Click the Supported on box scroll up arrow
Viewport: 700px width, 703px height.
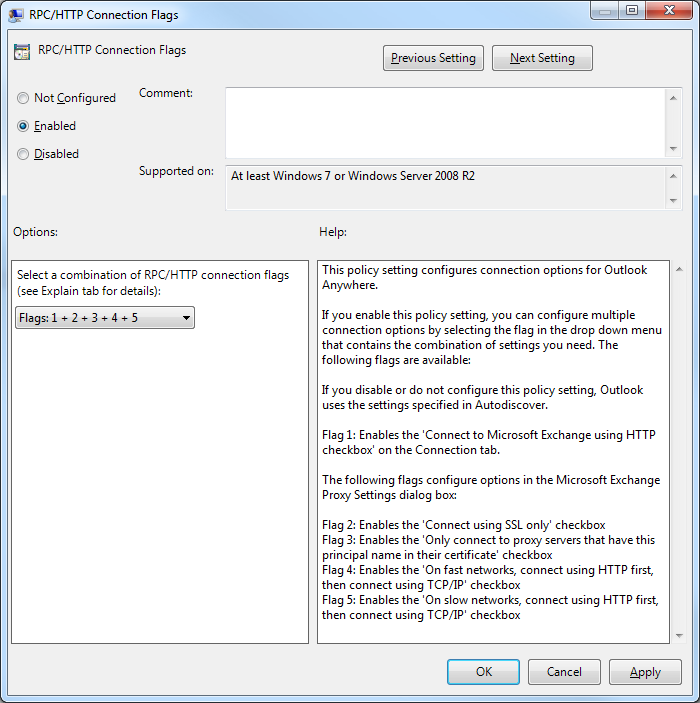click(x=673, y=174)
